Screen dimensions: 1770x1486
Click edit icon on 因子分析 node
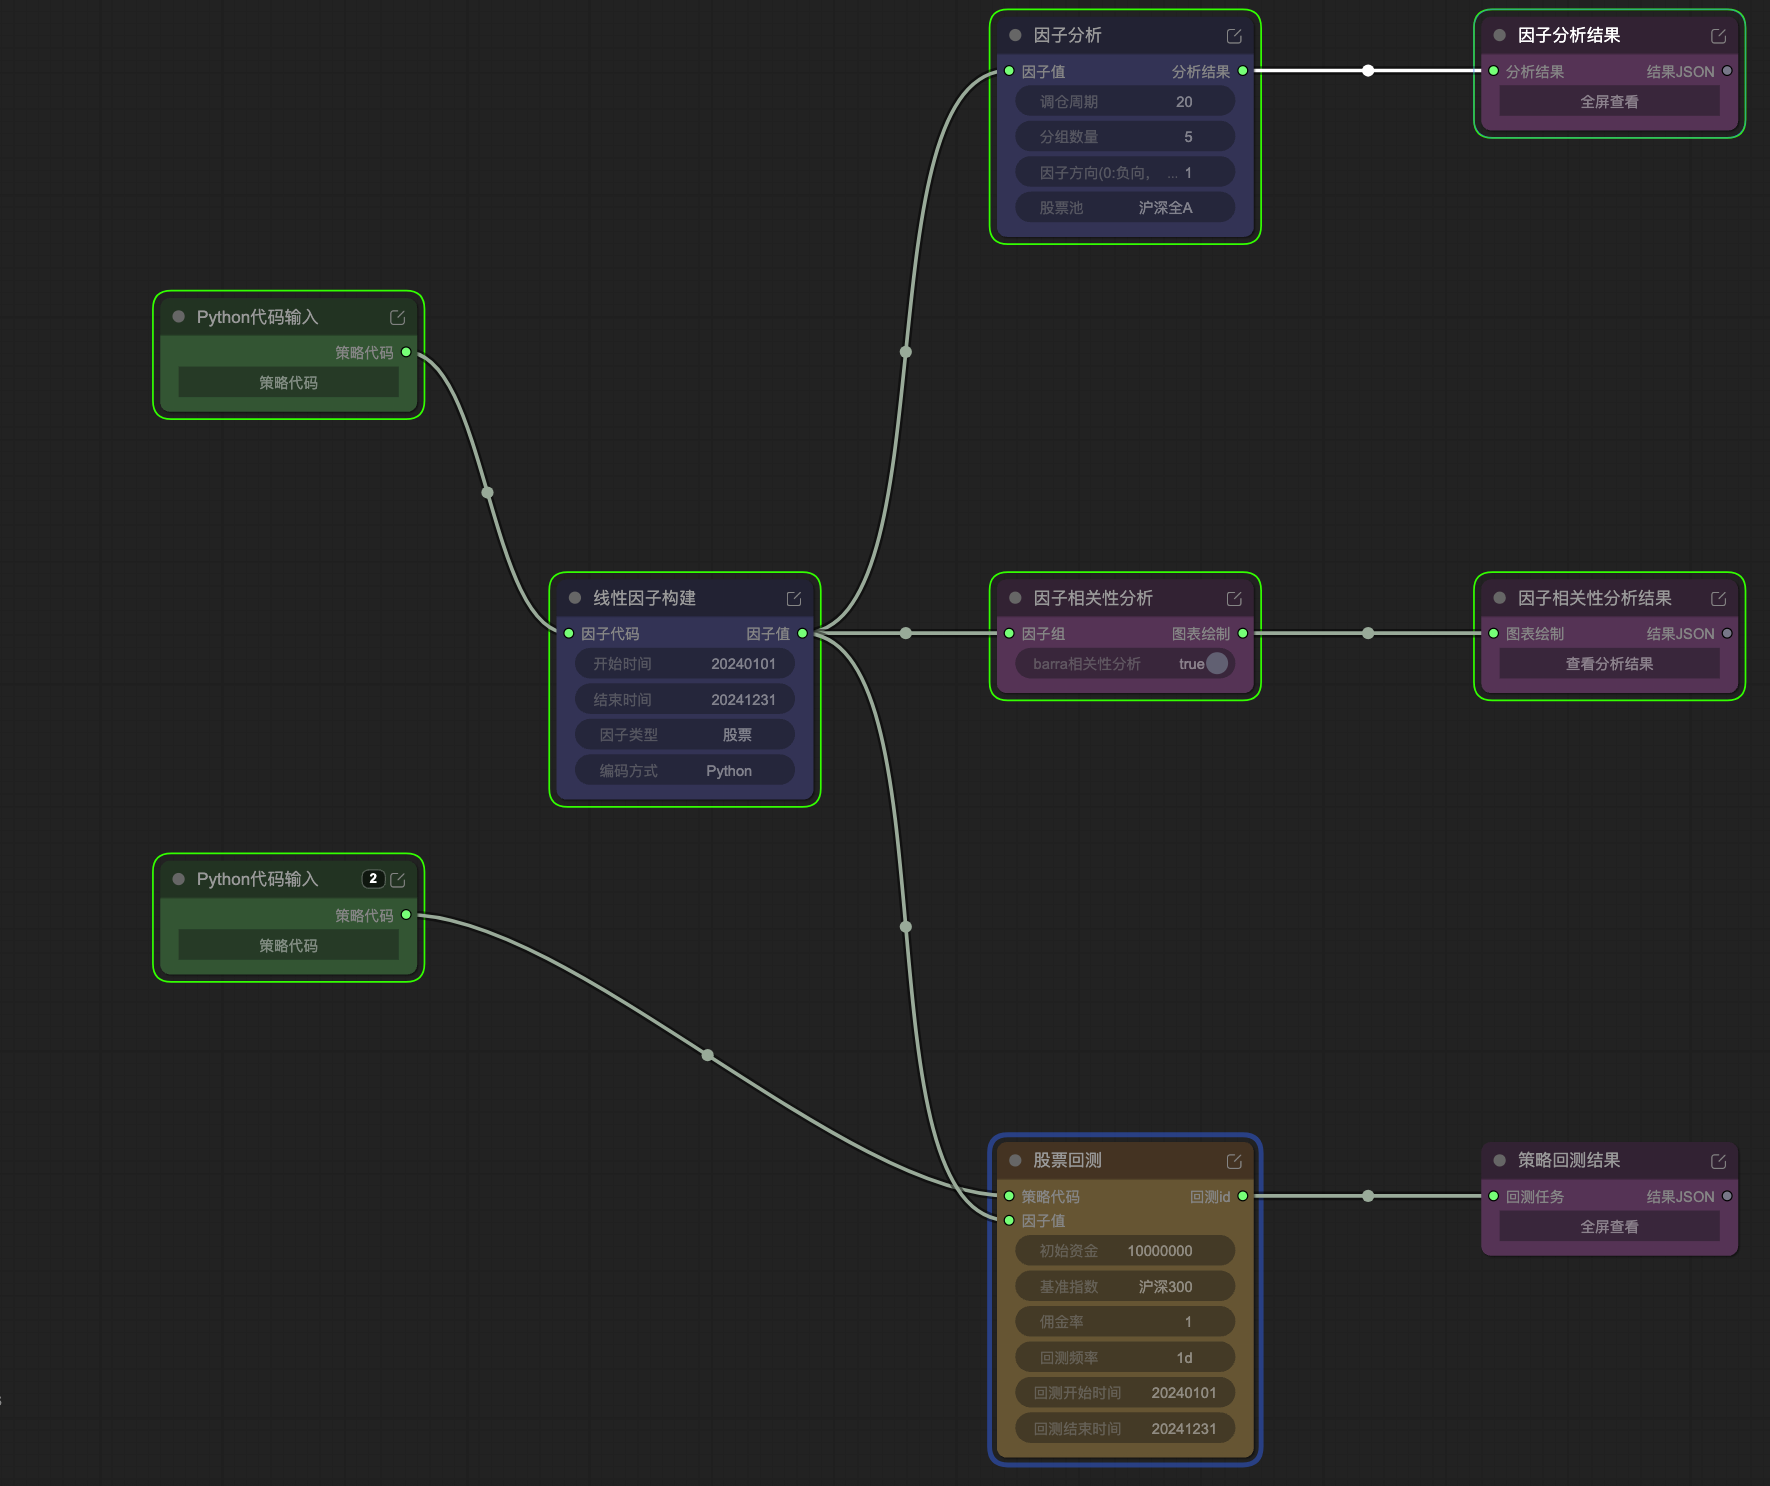click(x=1234, y=36)
